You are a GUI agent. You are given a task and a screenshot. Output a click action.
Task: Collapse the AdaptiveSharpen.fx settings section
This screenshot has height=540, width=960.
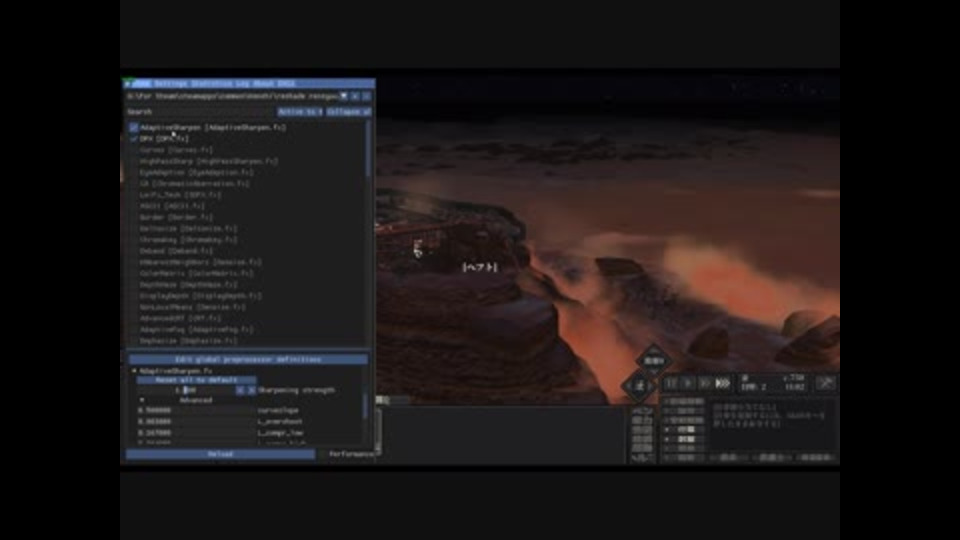(134, 370)
